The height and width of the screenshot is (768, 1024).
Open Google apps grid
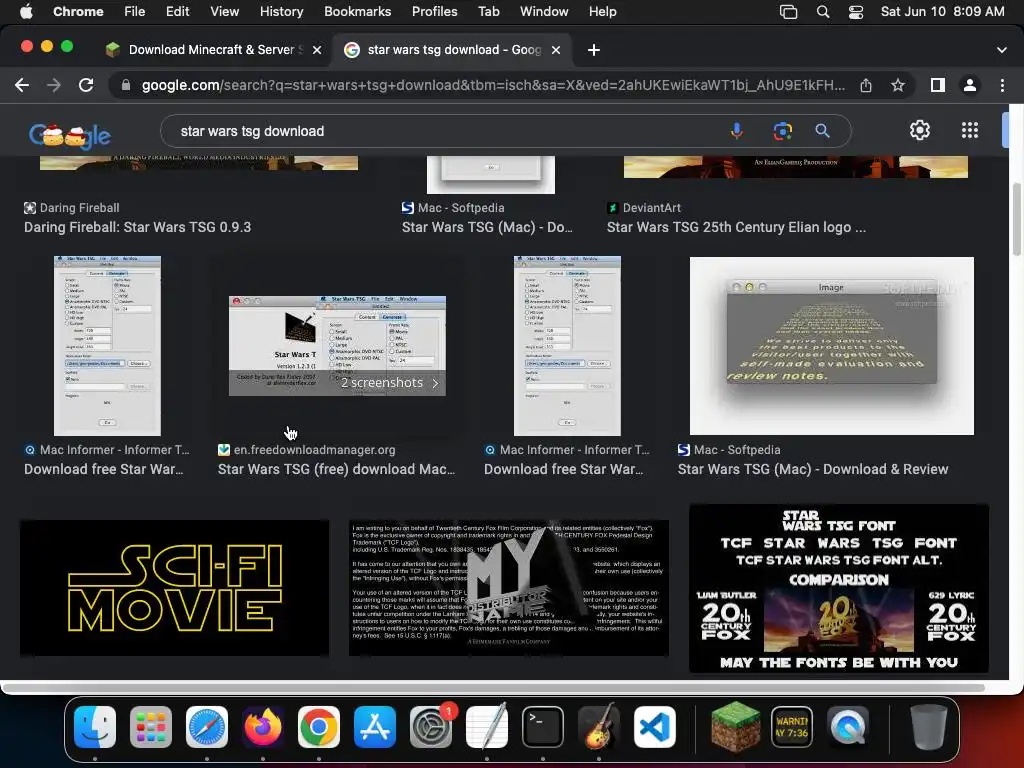pos(970,130)
